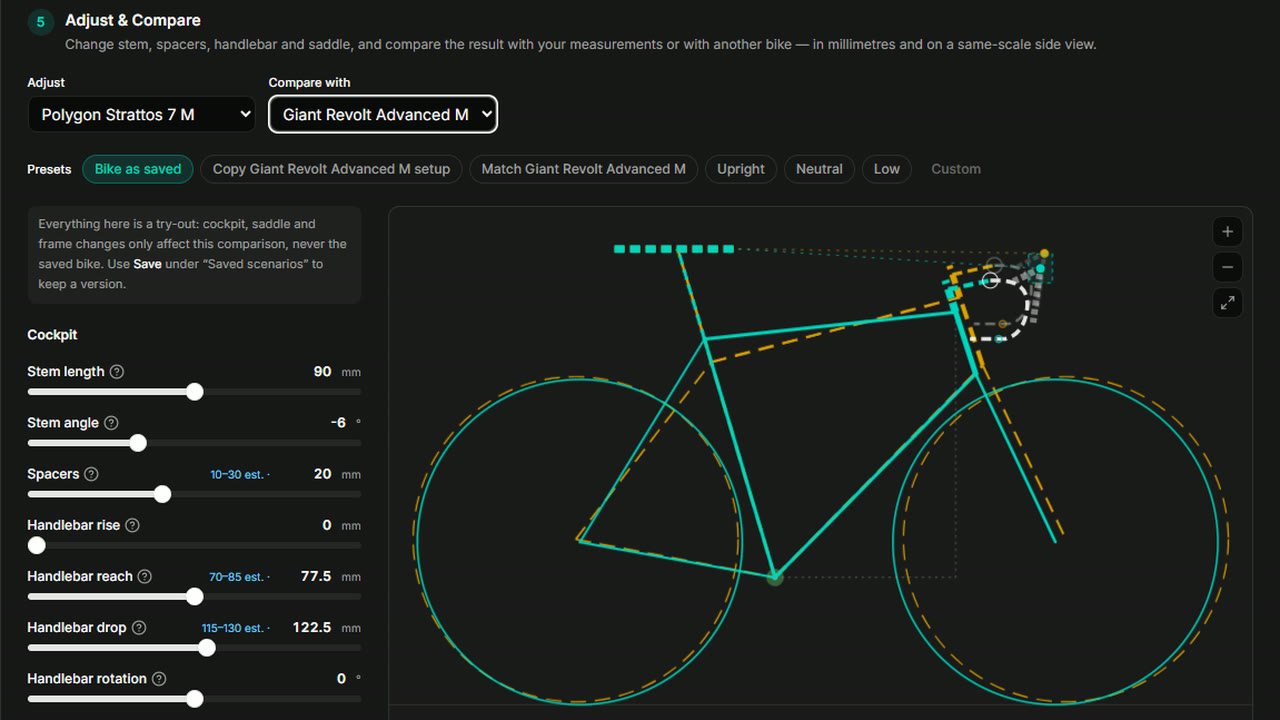This screenshot has height=720, width=1280.
Task: Open the Adjust bike dropdown
Action: coord(141,115)
